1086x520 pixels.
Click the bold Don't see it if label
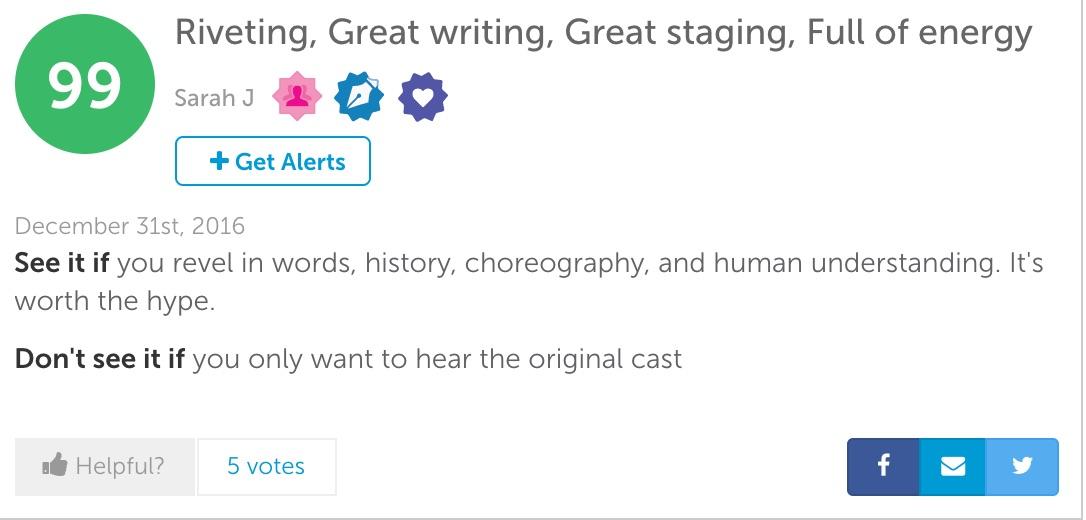click(100, 359)
